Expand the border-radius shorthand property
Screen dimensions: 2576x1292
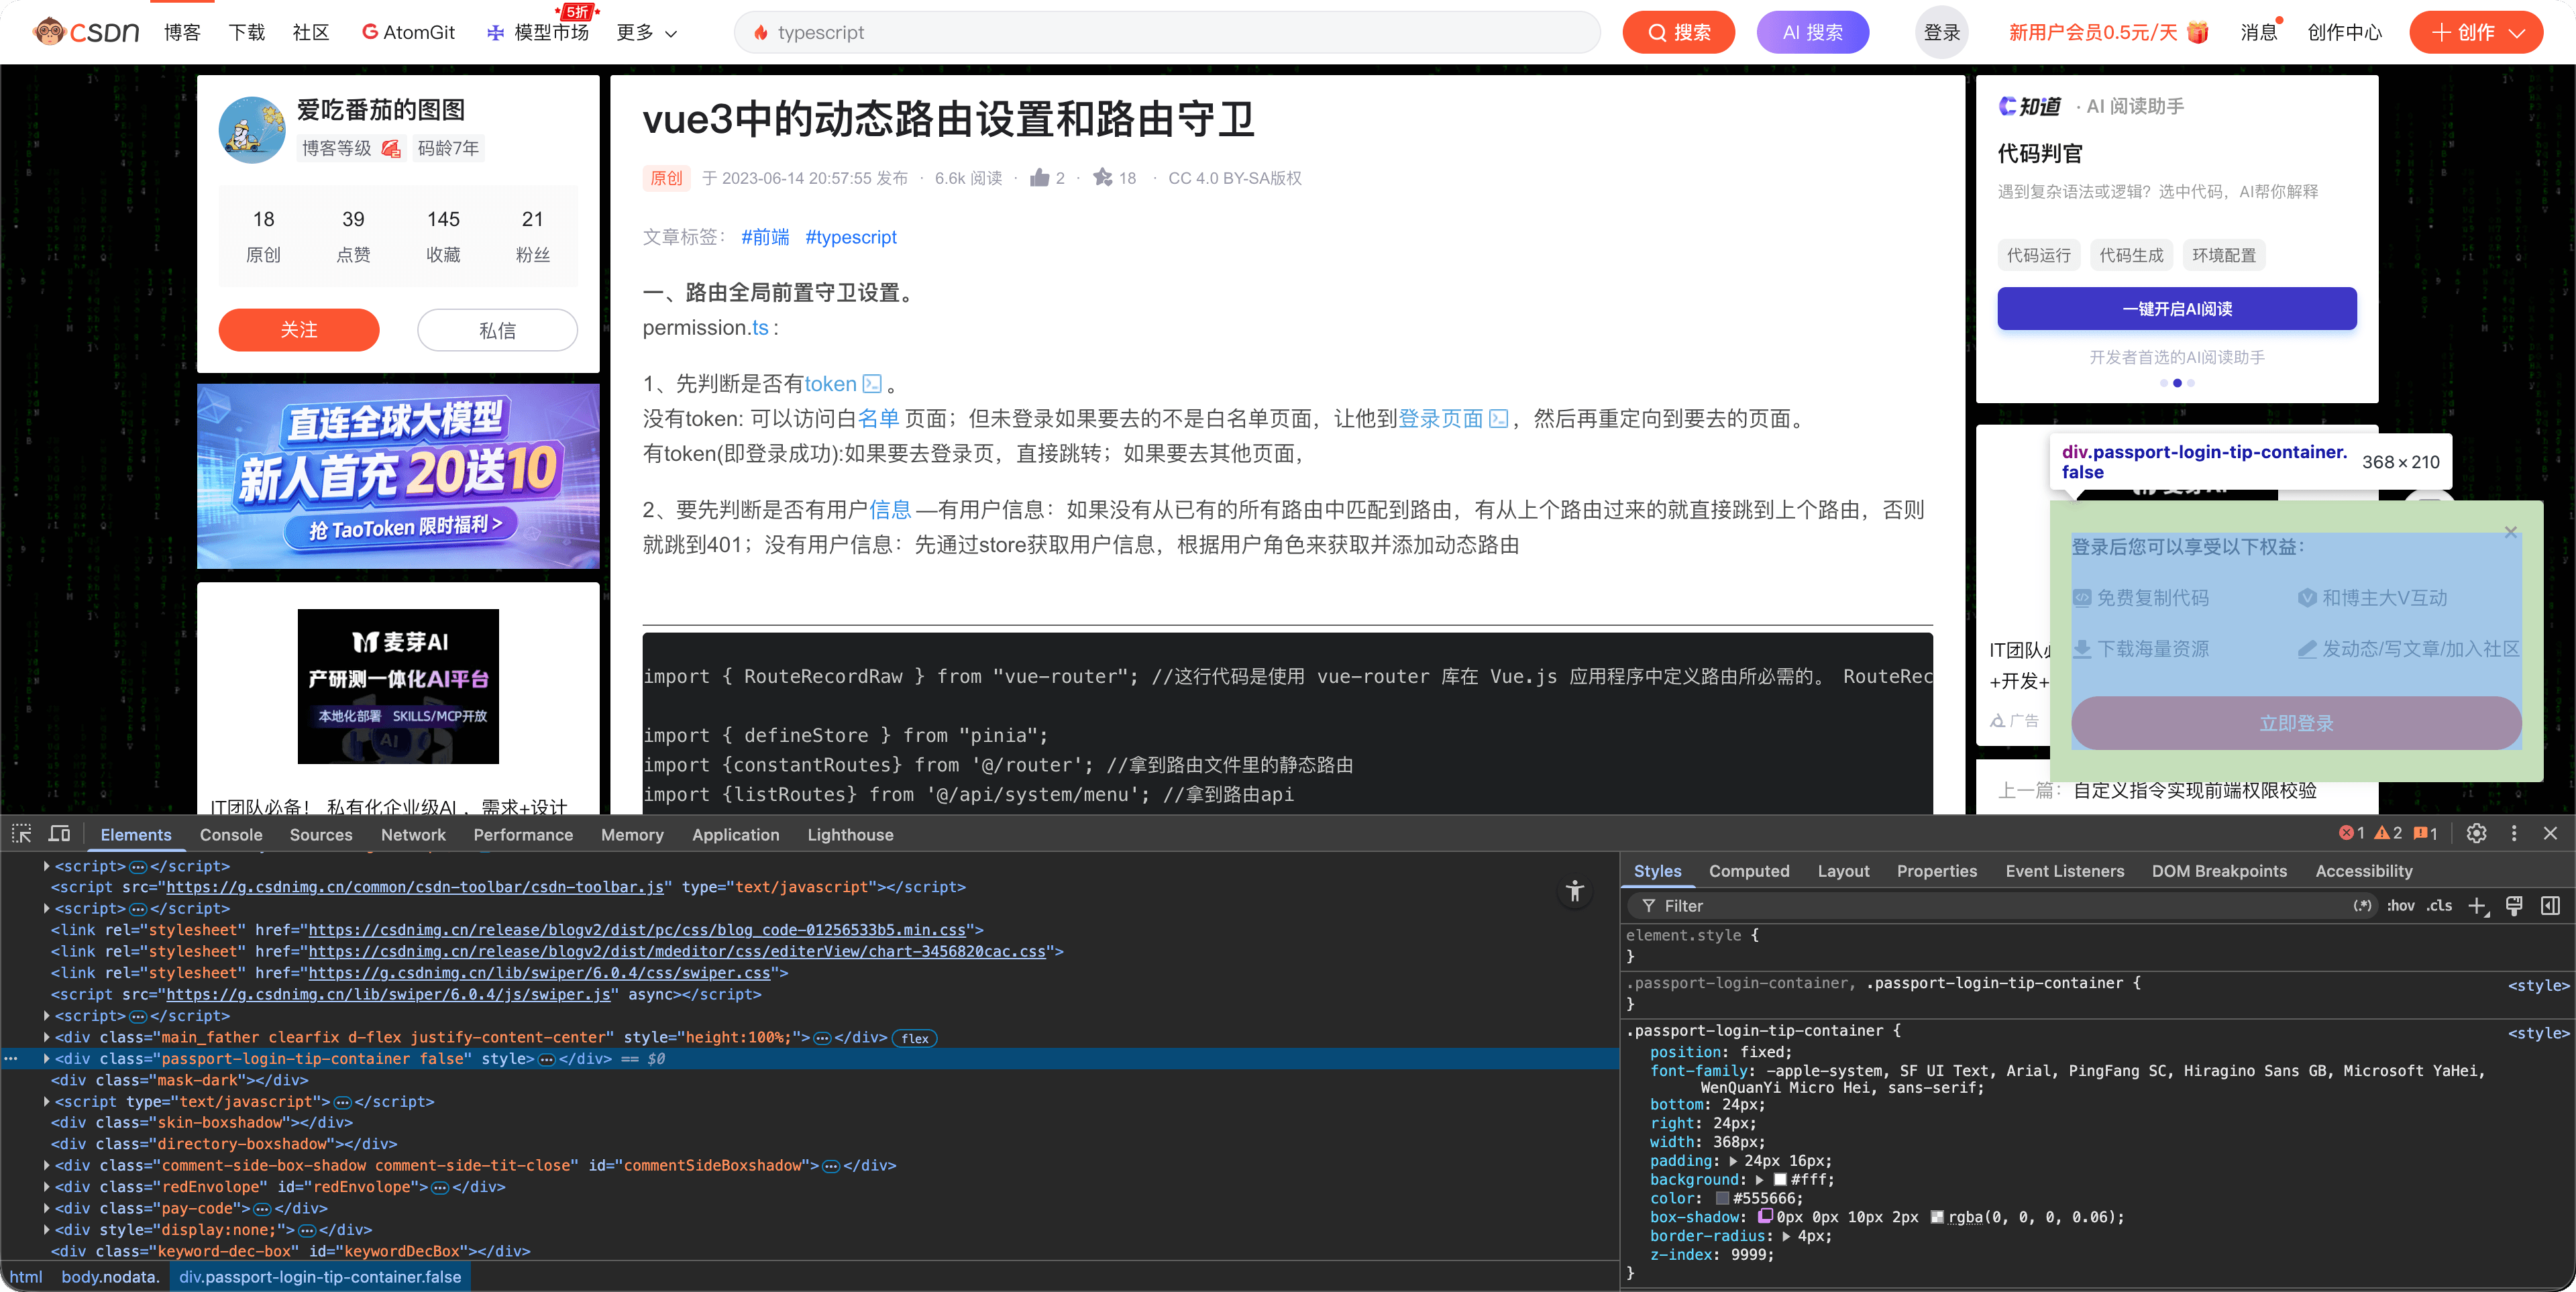point(1787,1236)
